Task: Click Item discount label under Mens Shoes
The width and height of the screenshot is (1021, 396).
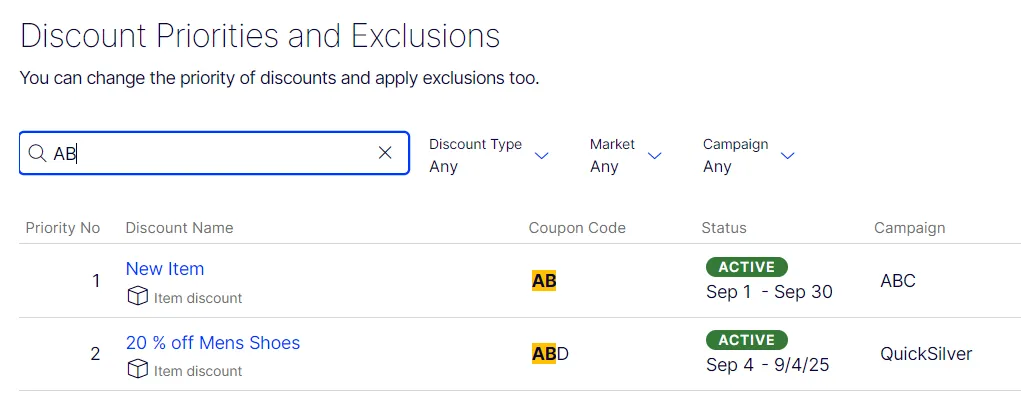Action: point(198,371)
